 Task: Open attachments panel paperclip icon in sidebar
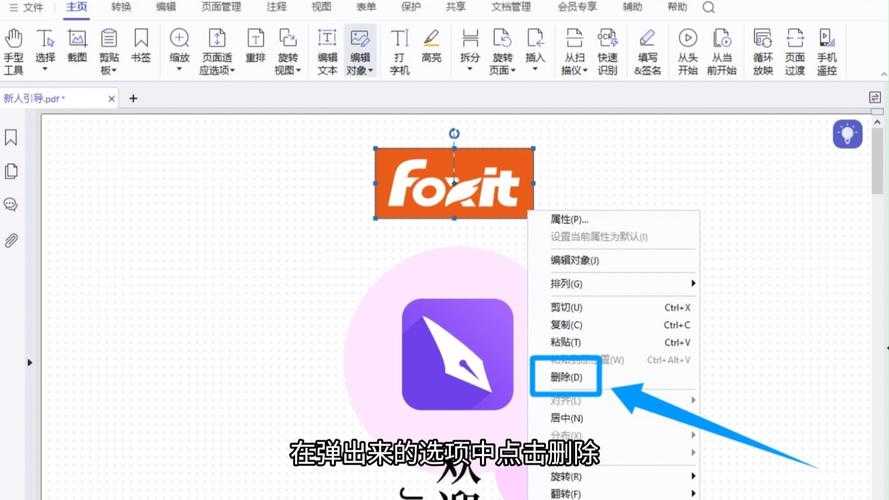(x=12, y=240)
